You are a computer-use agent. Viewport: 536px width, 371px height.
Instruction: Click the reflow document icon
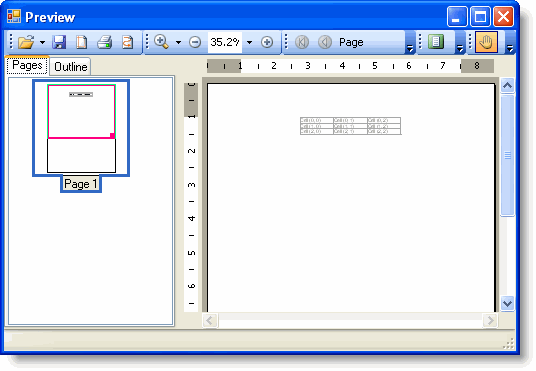click(128, 42)
